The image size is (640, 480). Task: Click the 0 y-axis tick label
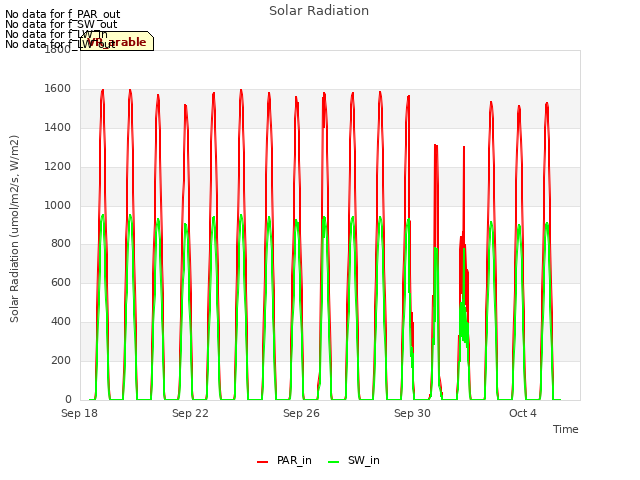coord(68,399)
